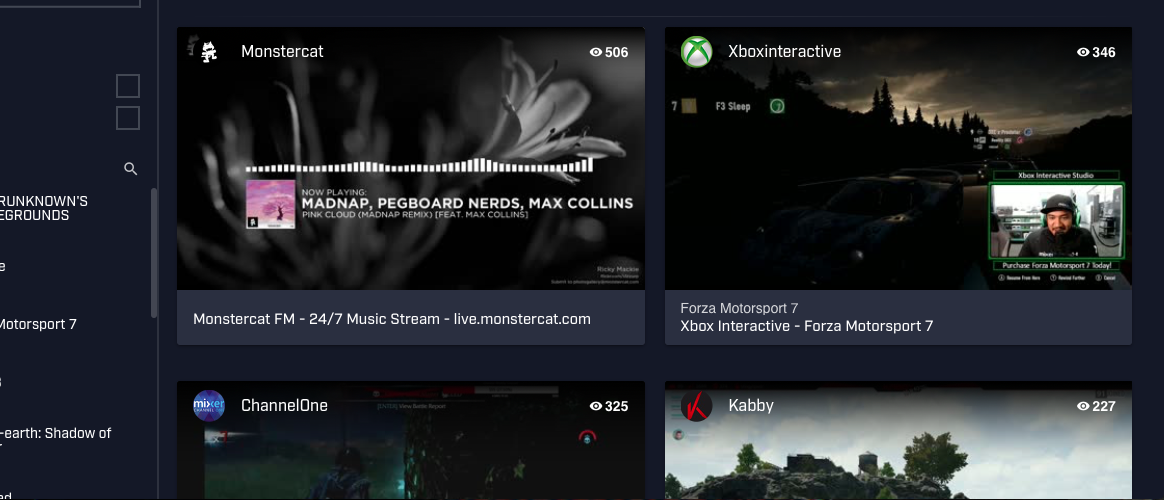Click the Xbox logo avatar on Xboxinteractive
The image size is (1164, 500).
pyautogui.click(x=696, y=51)
